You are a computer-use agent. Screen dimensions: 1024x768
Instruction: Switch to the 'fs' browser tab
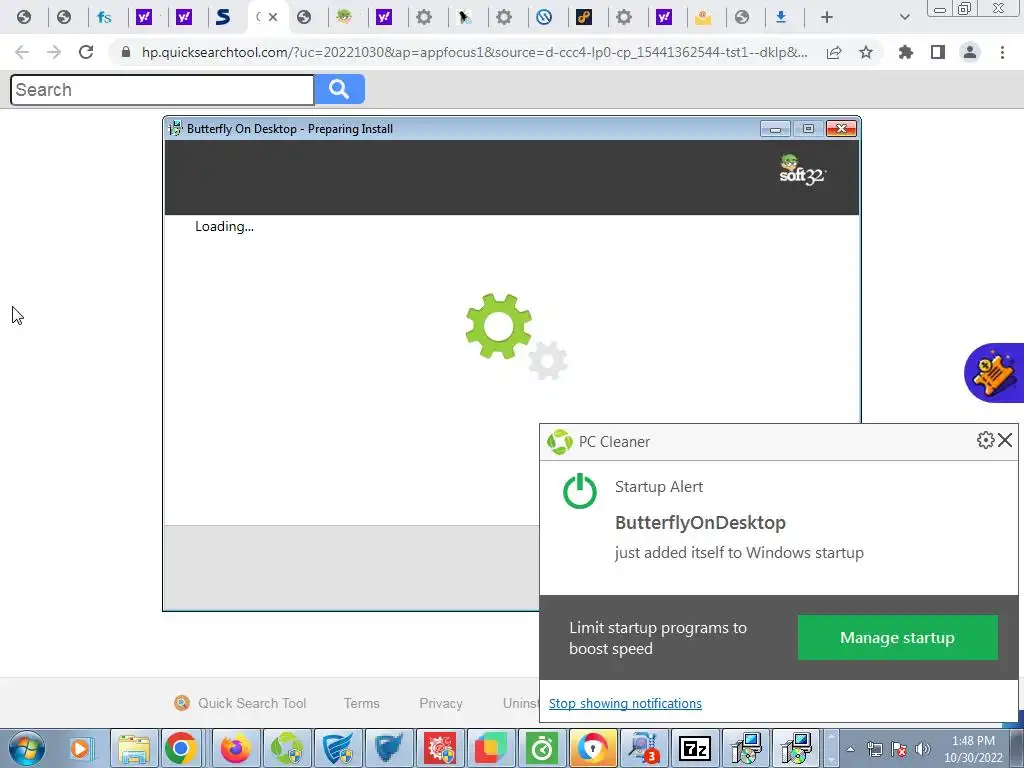coord(104,17)
